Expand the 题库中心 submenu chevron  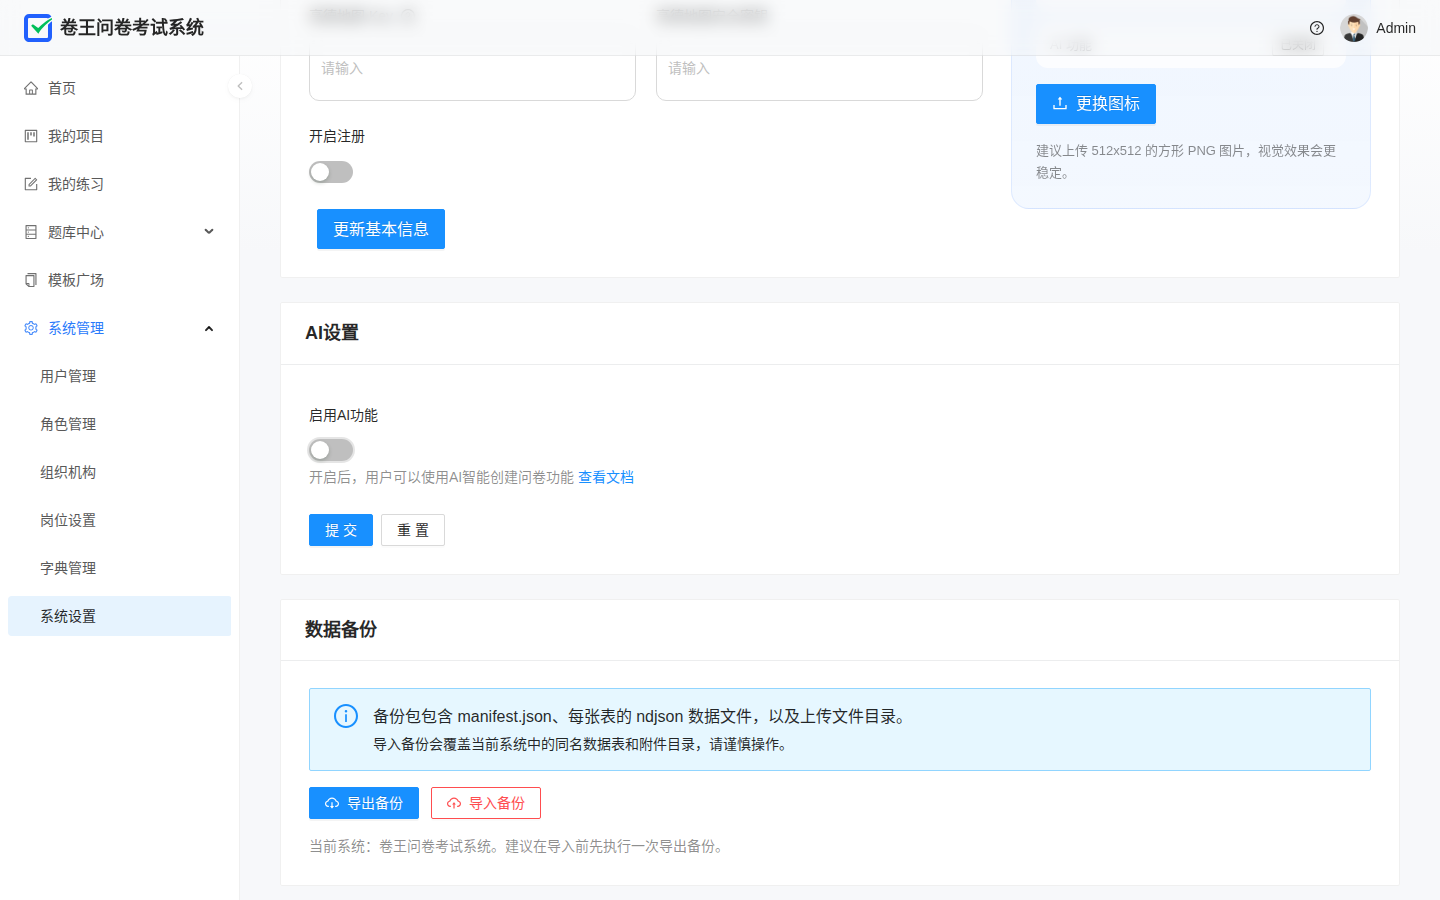[x=209, y=232]
